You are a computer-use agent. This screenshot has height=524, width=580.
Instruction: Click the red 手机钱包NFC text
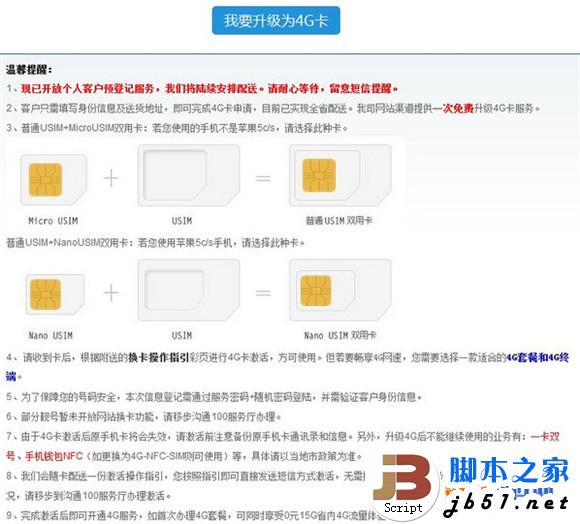[54, 456]
